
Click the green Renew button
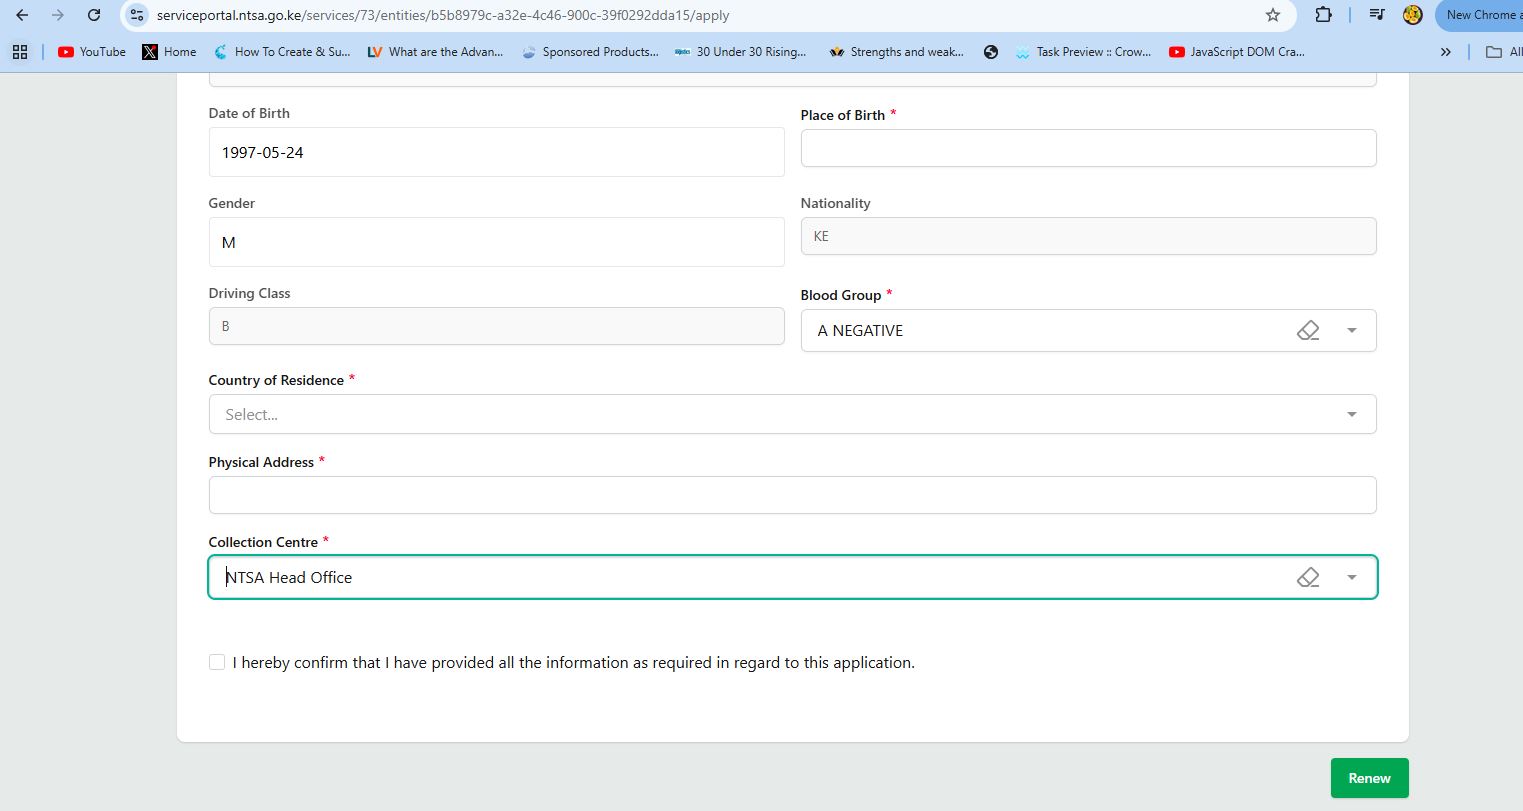point(1368,778)
